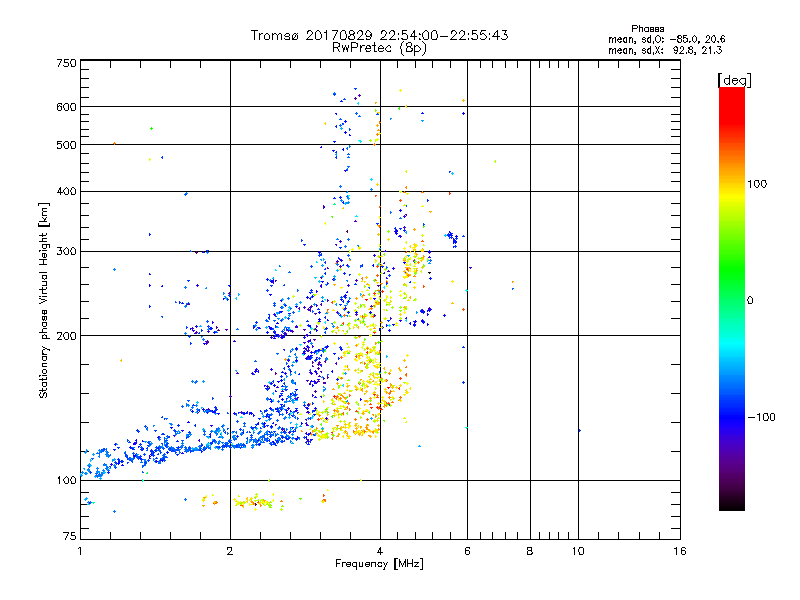Click the x-axis label '10'

[x=578, y=551]
